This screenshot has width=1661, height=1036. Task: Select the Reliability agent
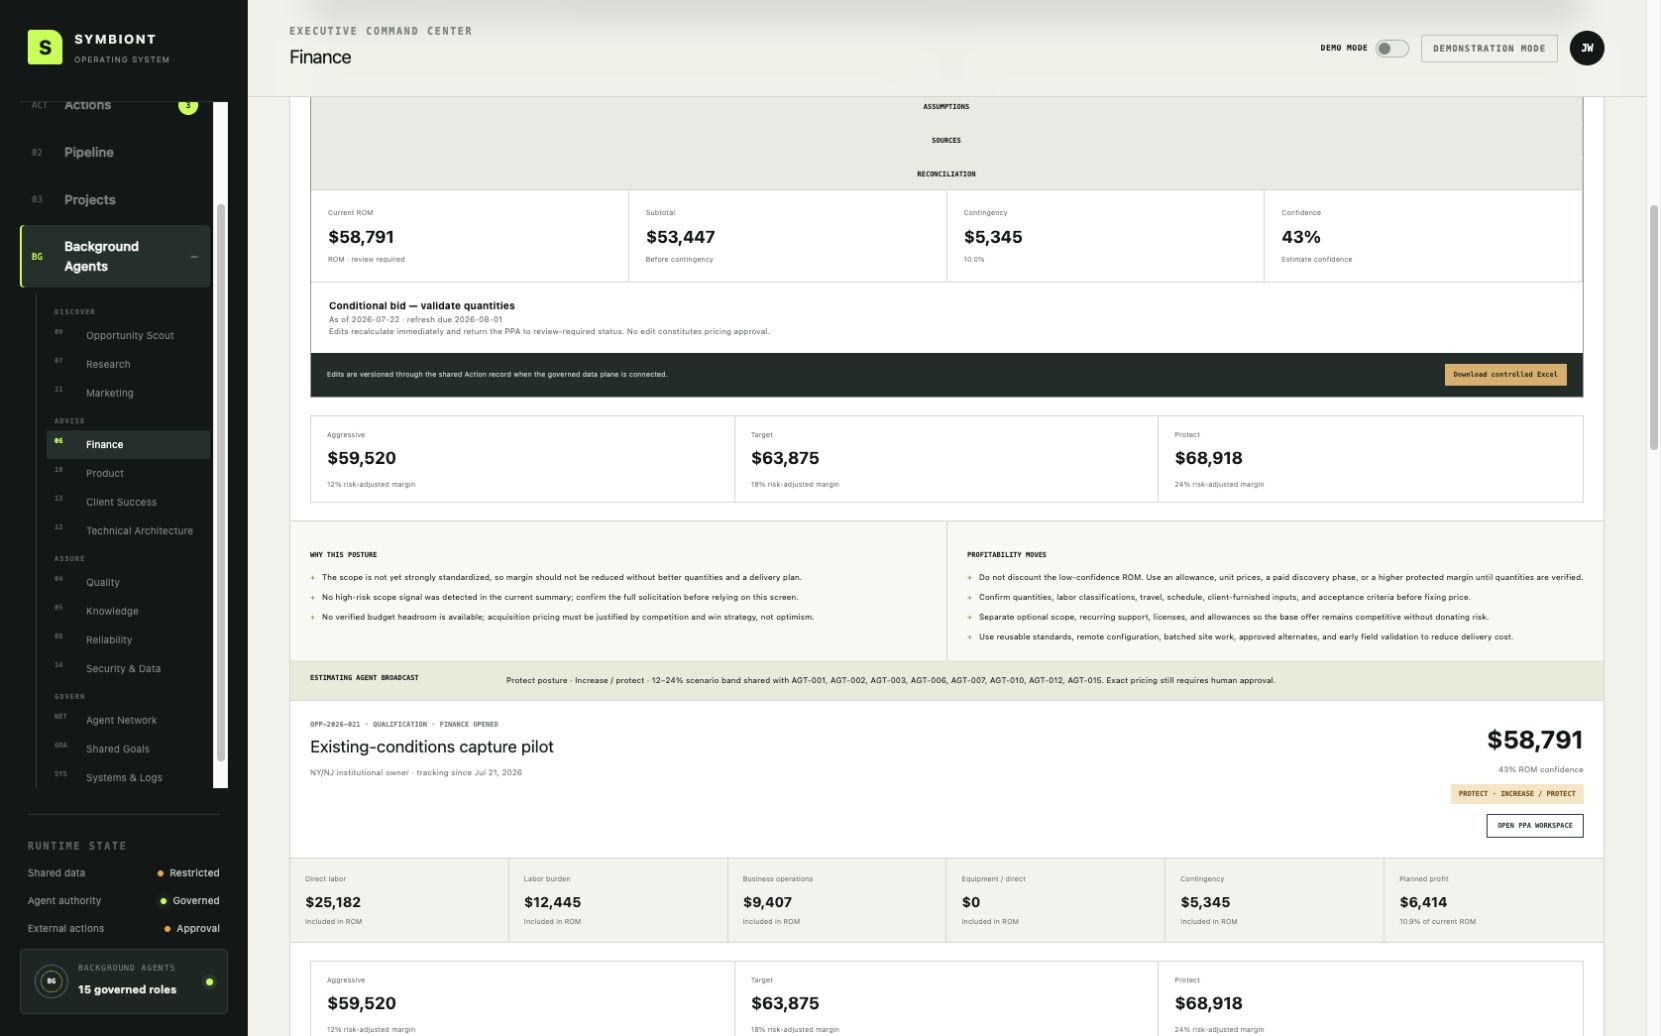(128, 641)
